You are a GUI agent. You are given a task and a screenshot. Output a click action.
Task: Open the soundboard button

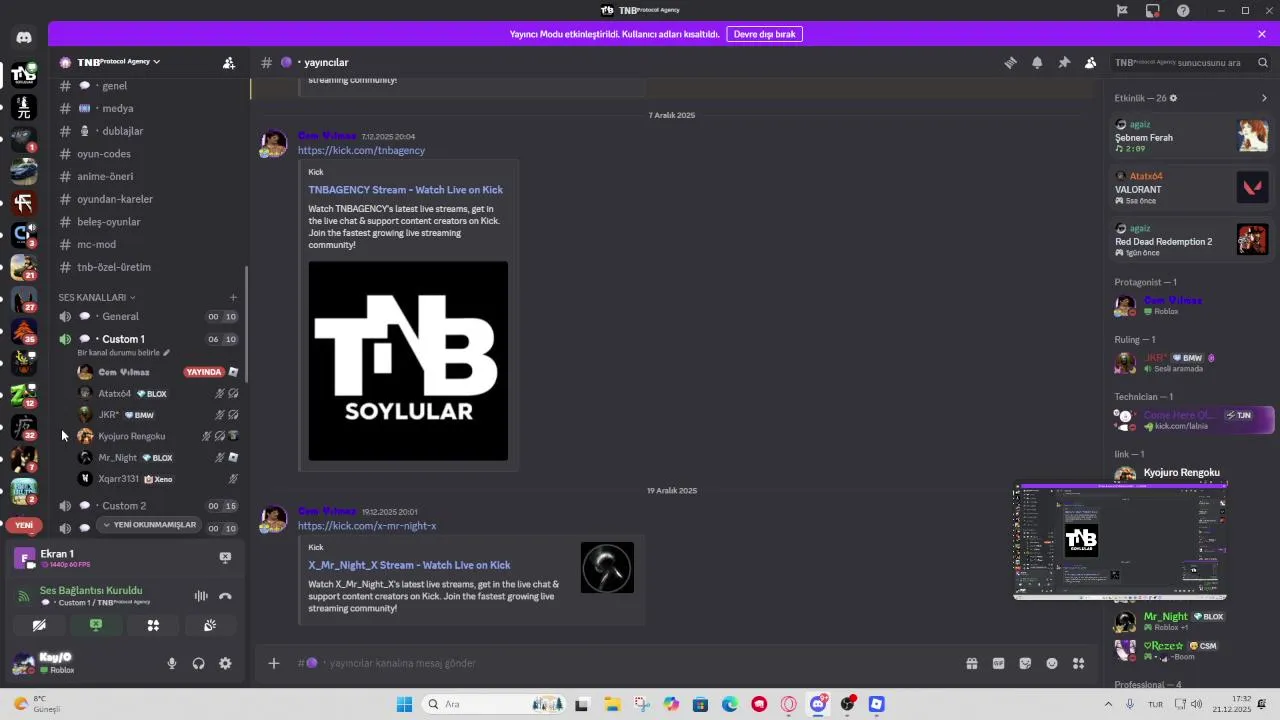tap(210, 625)
